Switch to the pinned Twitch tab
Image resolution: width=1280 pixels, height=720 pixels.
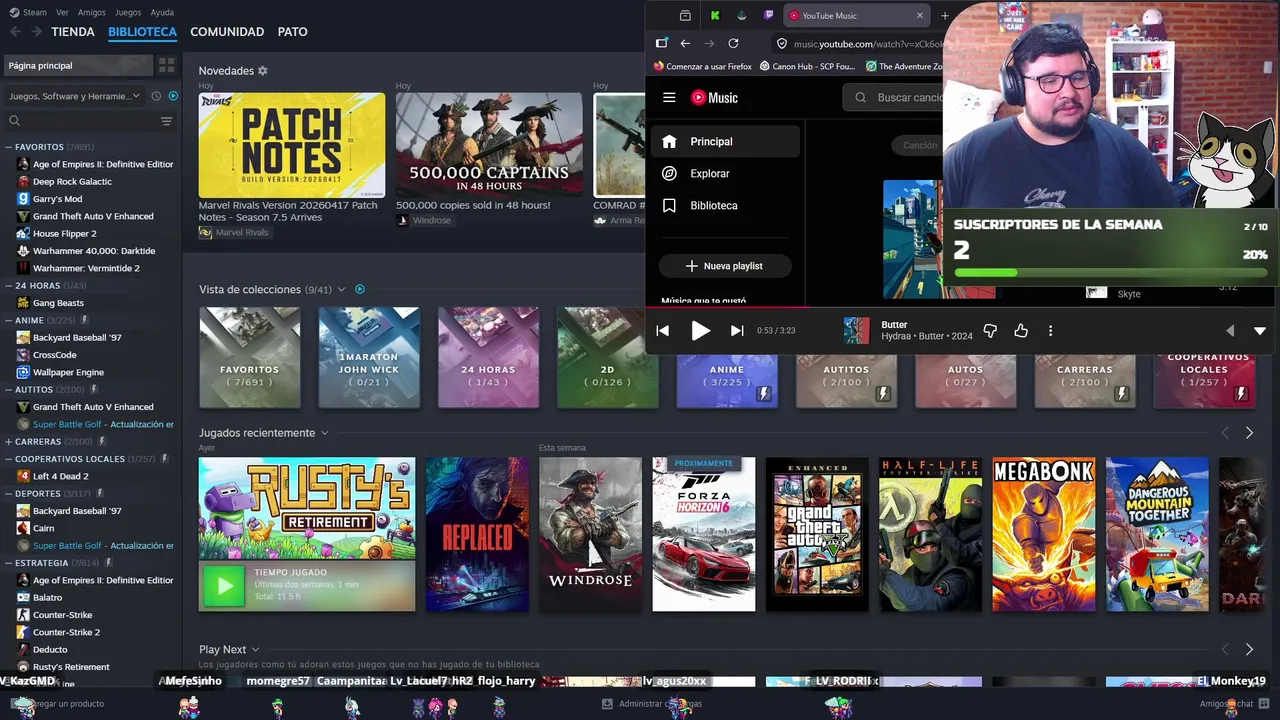point(768,15)
